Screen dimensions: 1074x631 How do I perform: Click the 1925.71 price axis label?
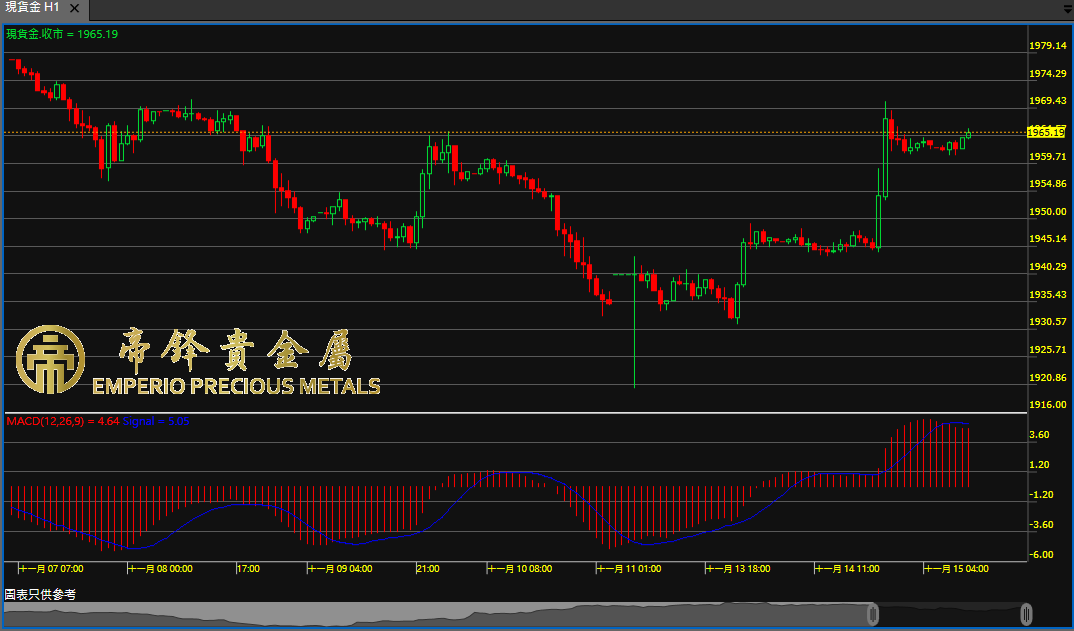click(x=1048, y=349)
